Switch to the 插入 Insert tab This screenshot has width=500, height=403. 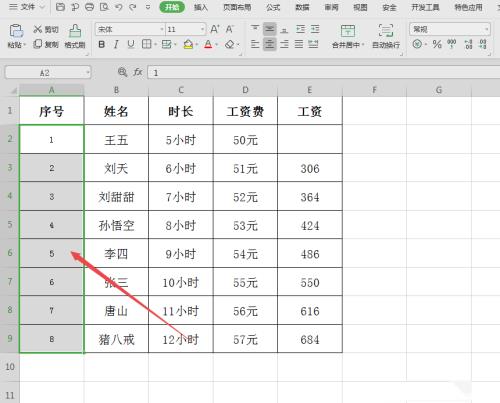tap(201, 7)
